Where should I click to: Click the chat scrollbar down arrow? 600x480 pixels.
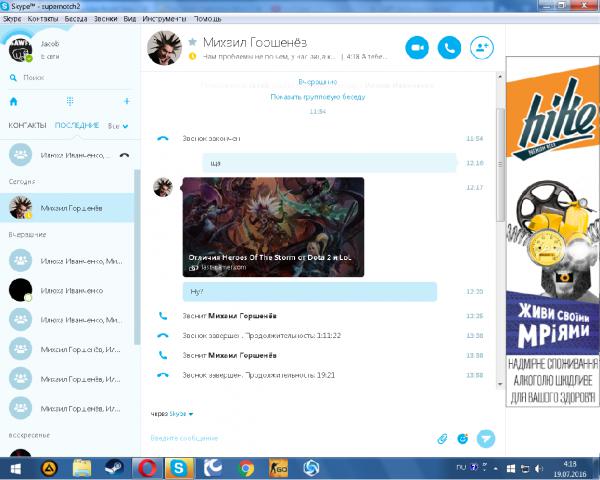(x=500, y=384)
